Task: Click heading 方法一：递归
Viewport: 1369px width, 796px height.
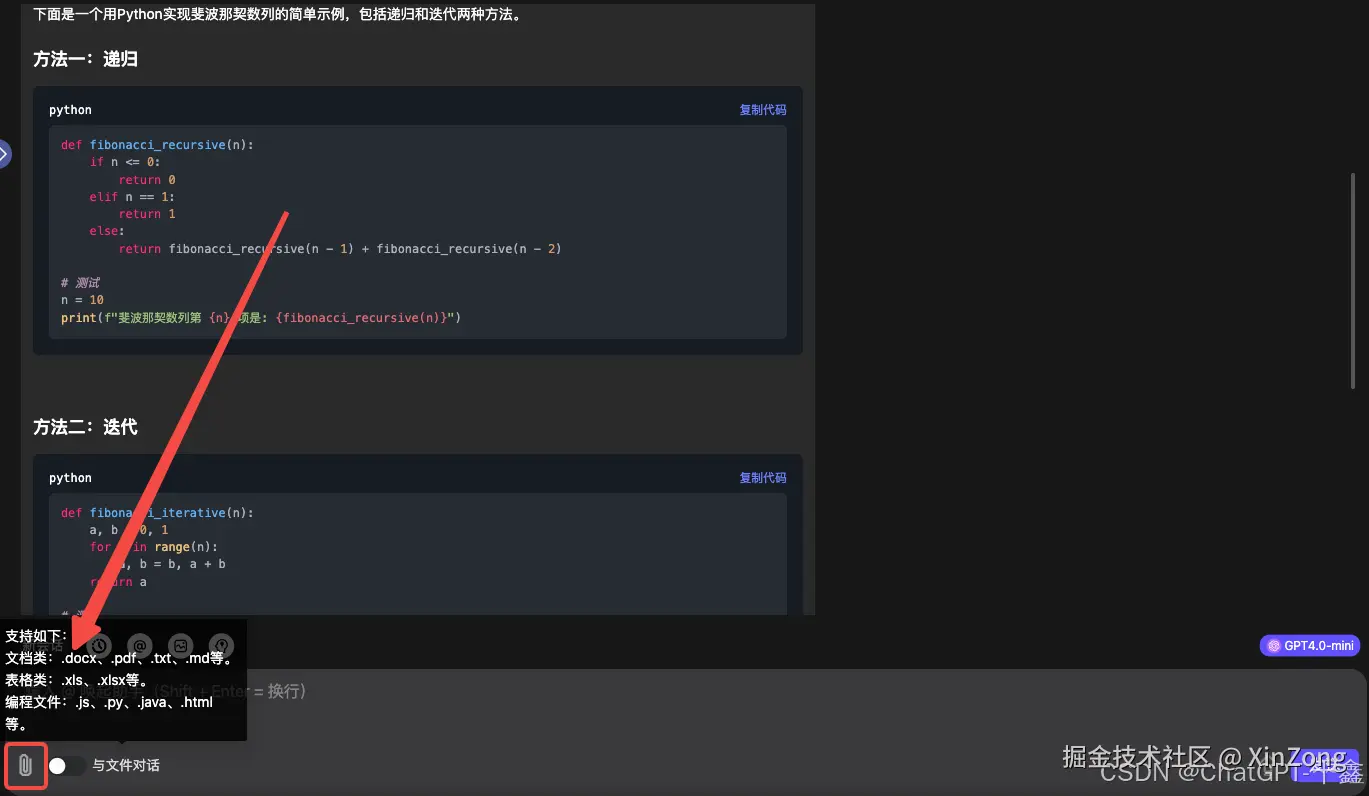Action: coord(85,60)
